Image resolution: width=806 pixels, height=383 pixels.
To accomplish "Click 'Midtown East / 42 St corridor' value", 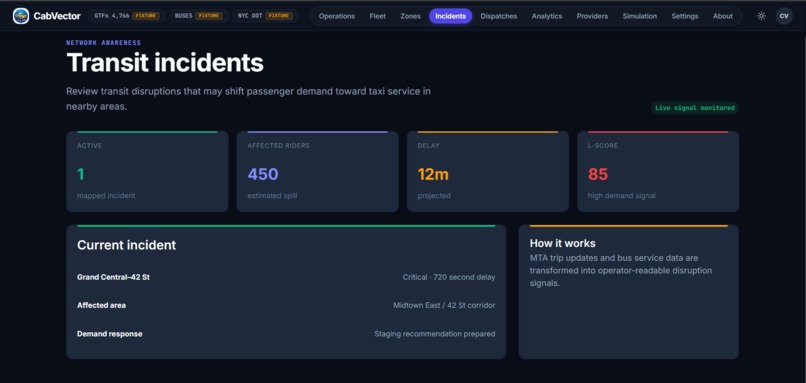I will (x=444, y=305).
